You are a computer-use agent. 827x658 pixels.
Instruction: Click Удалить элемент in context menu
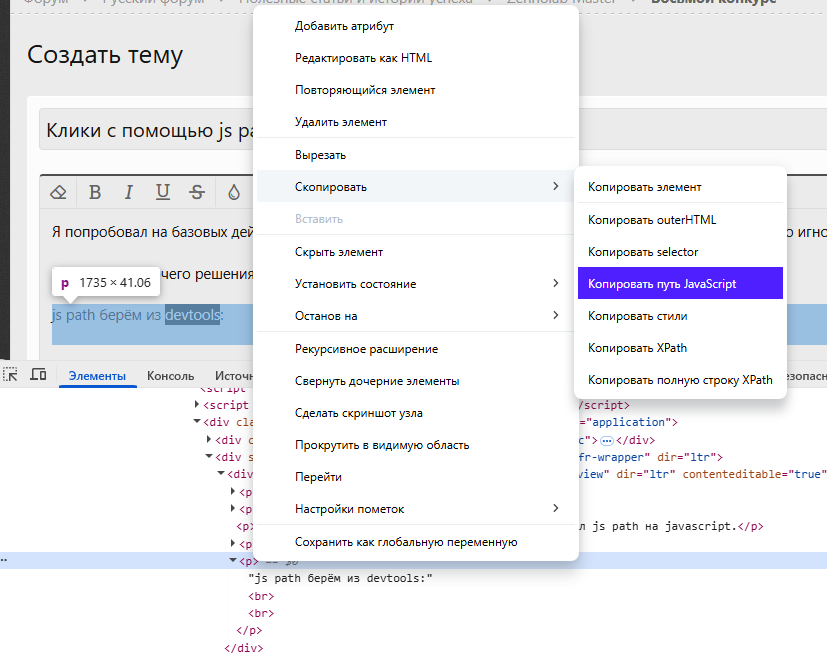tap(340, 122)
